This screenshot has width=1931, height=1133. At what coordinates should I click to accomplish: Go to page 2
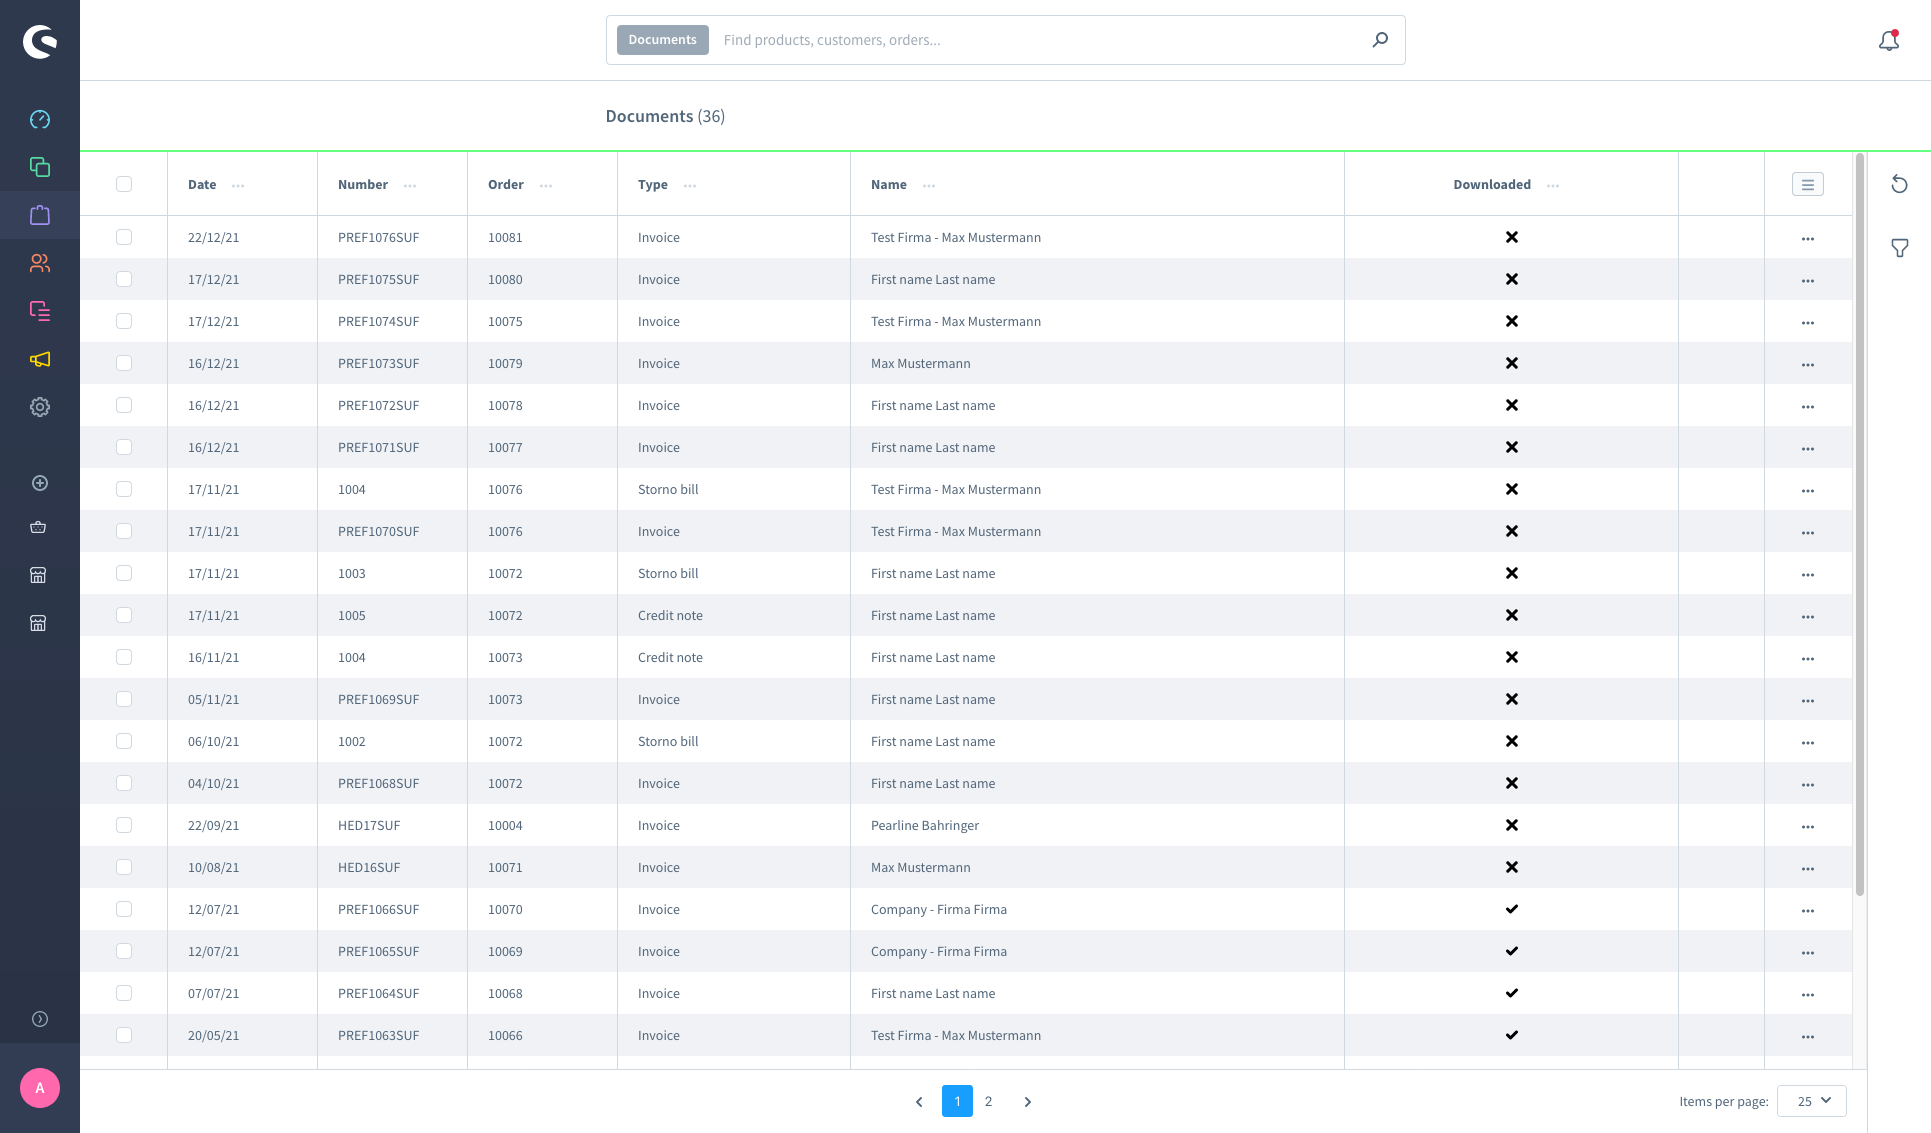coord(988,1101)
